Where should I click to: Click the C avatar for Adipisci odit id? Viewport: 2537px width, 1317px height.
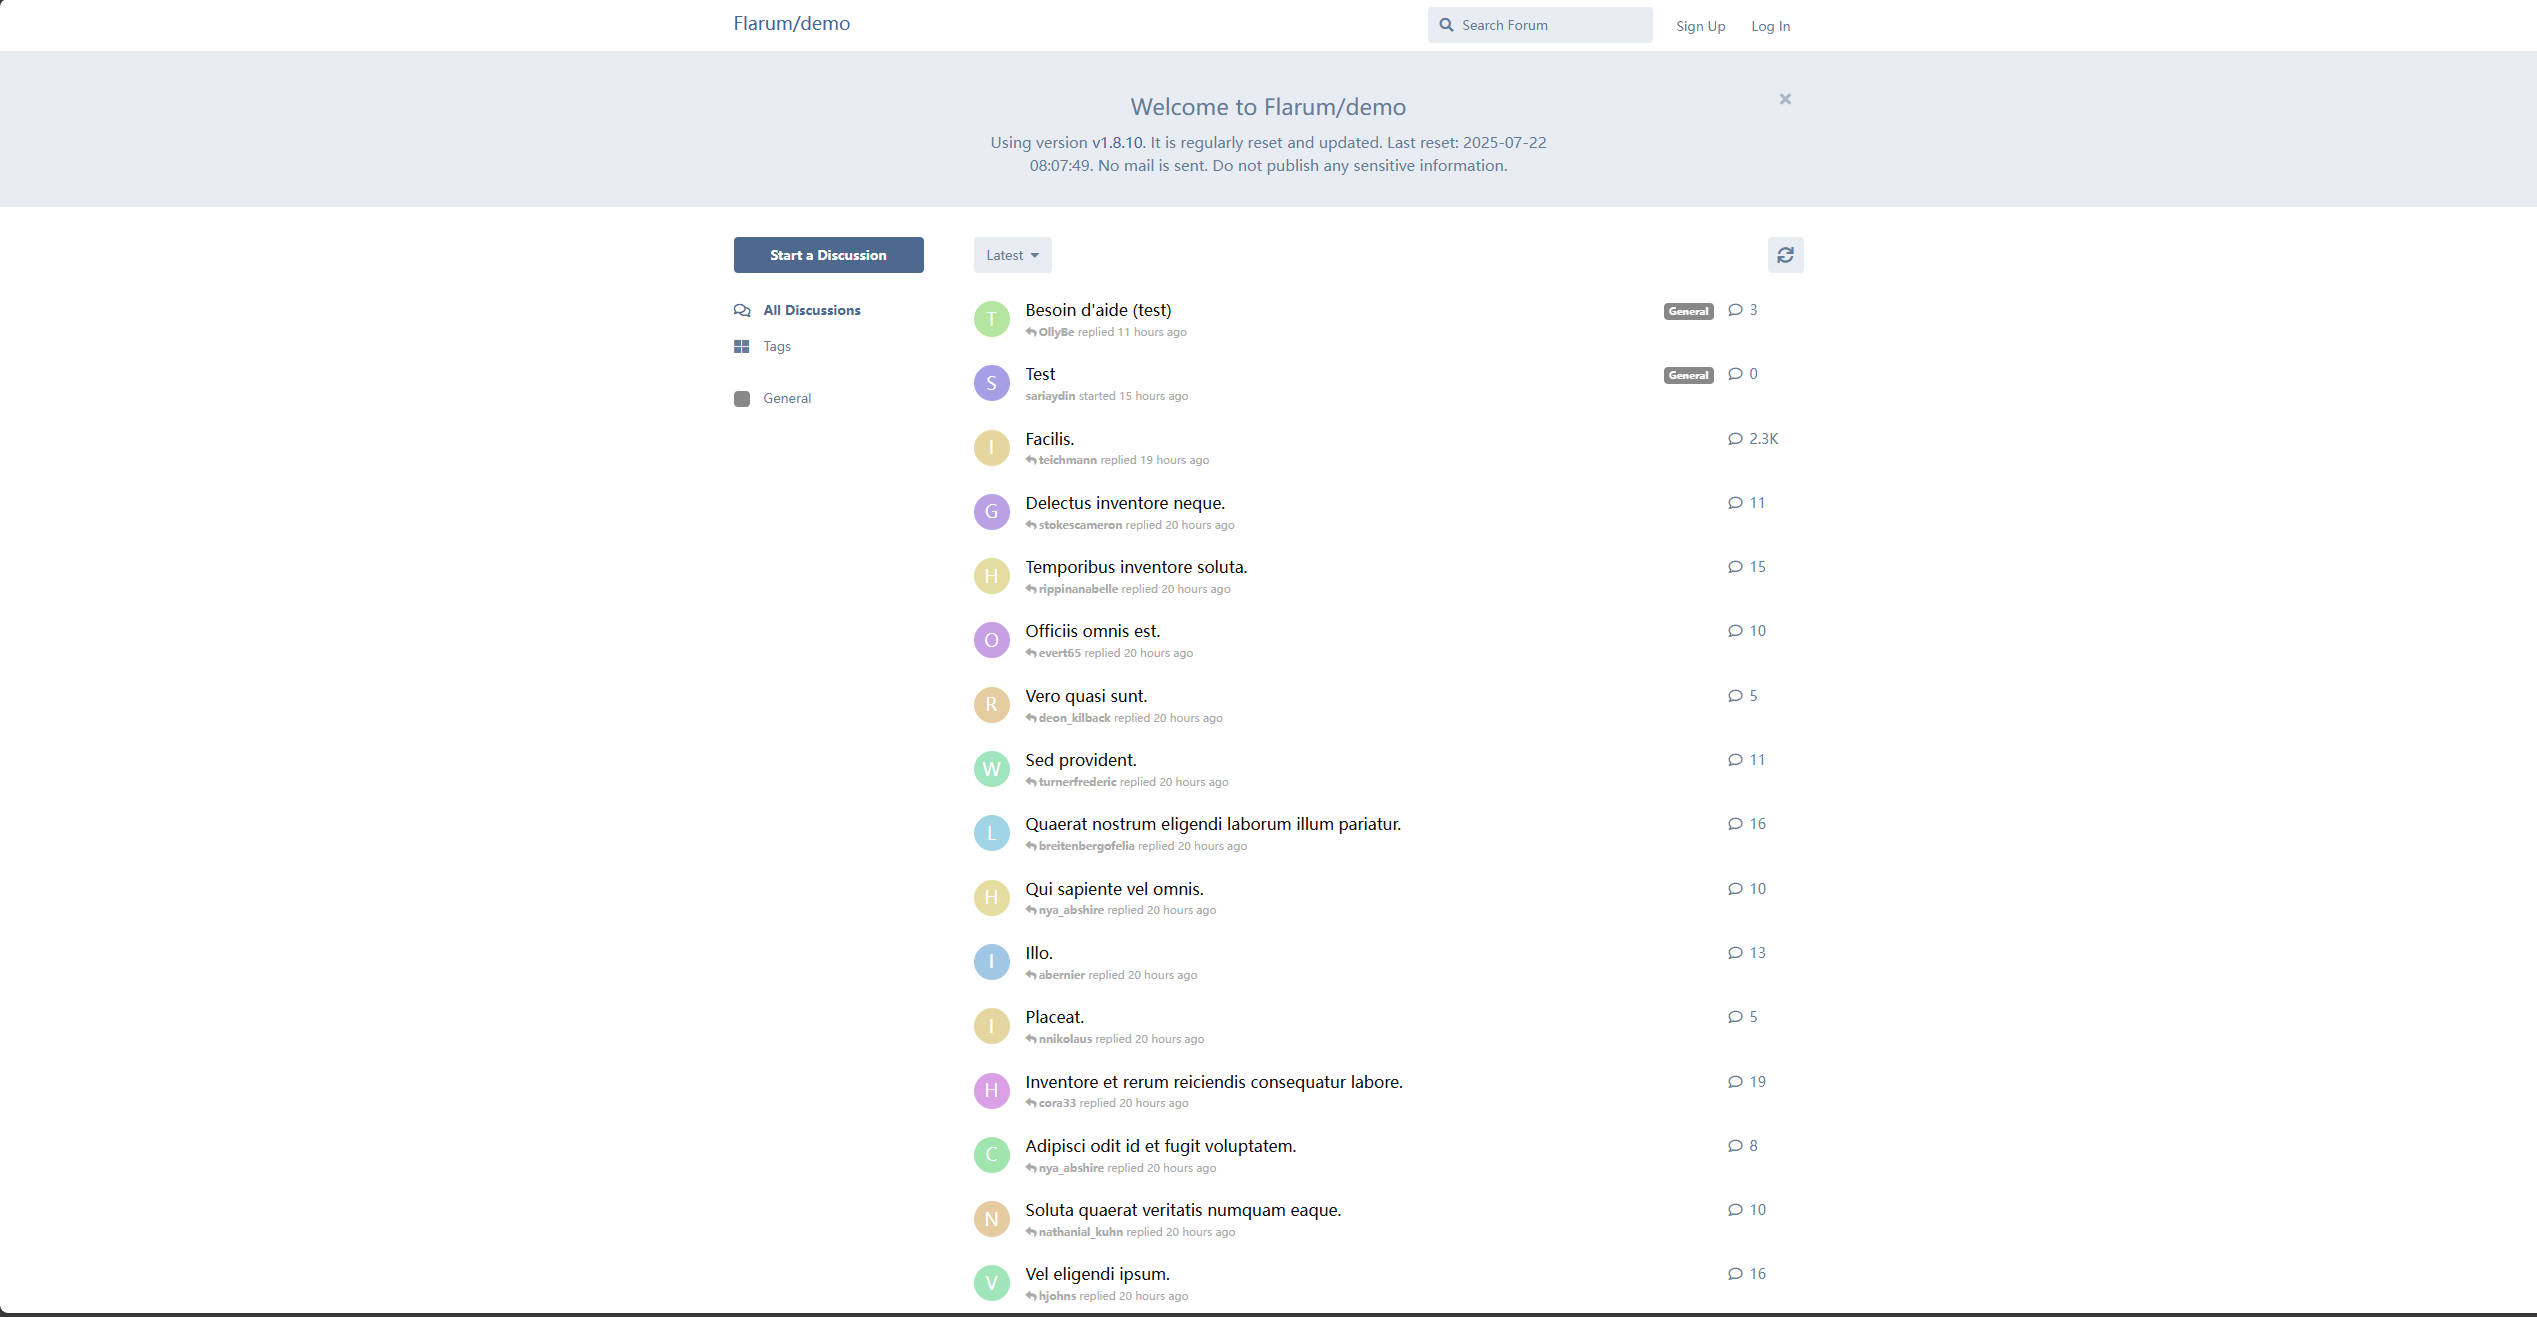[992, 1155]
